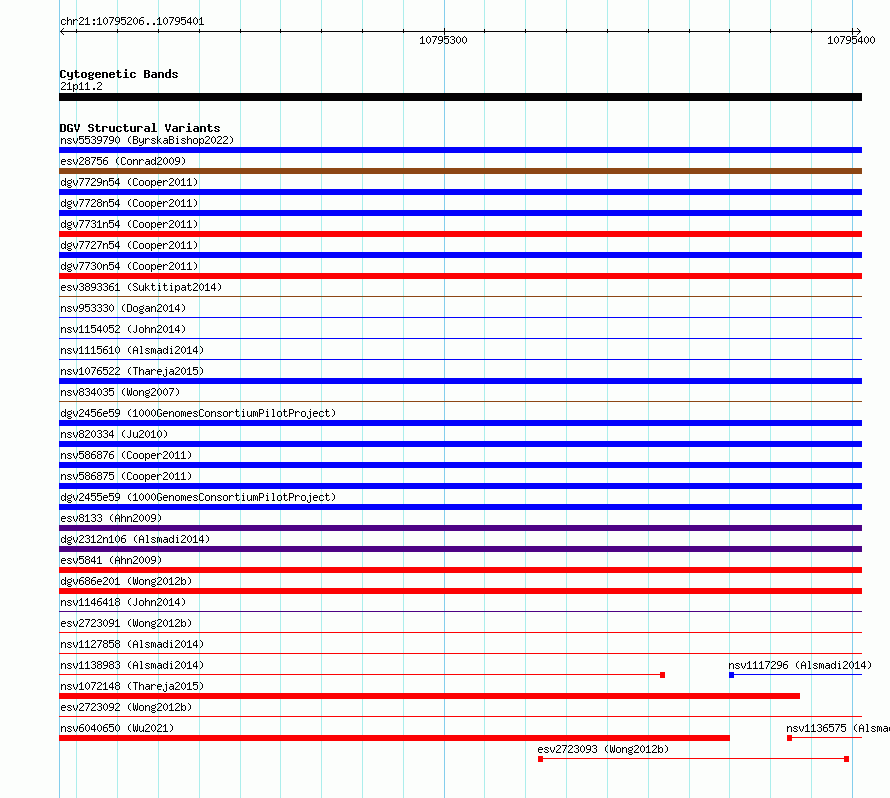Click the DGV Structural Variants track title
Viewport: 890px width, 798px height.
(x=140, y=128)
